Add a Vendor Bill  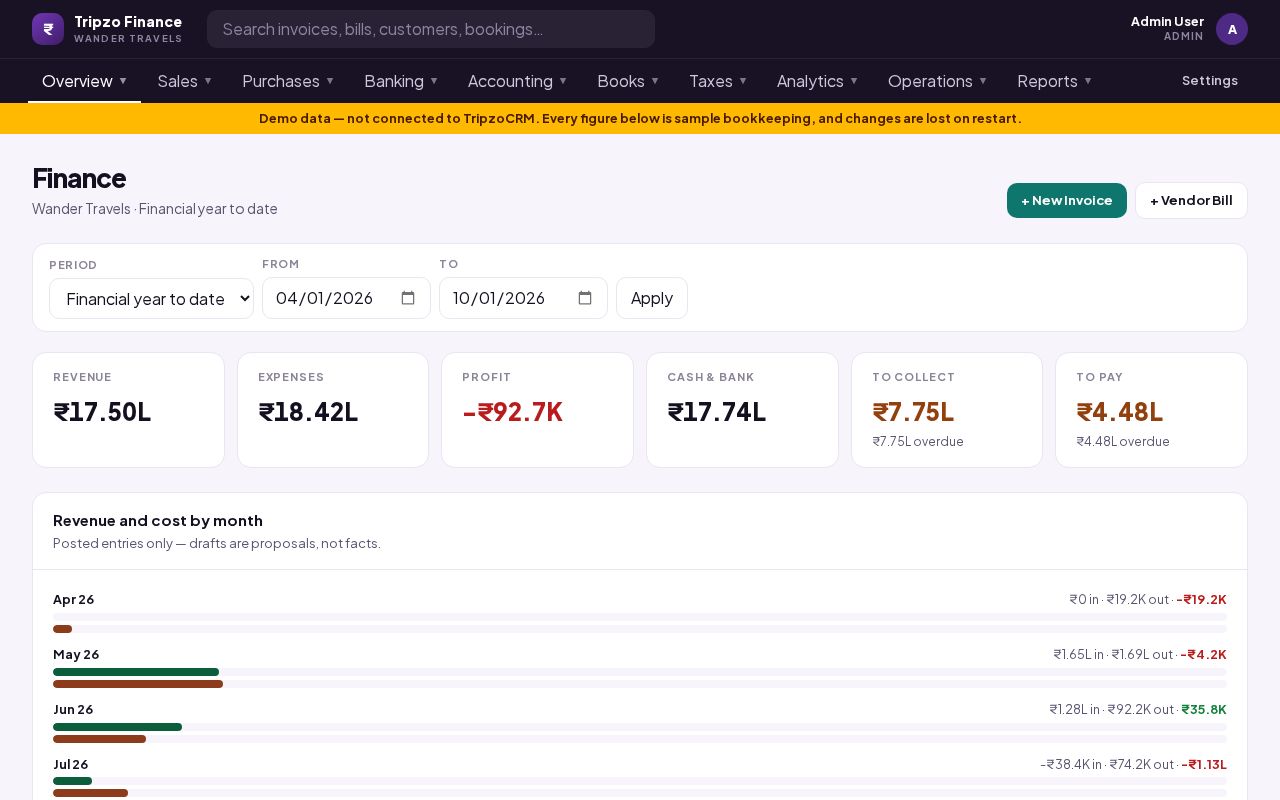pos(1191,200)
